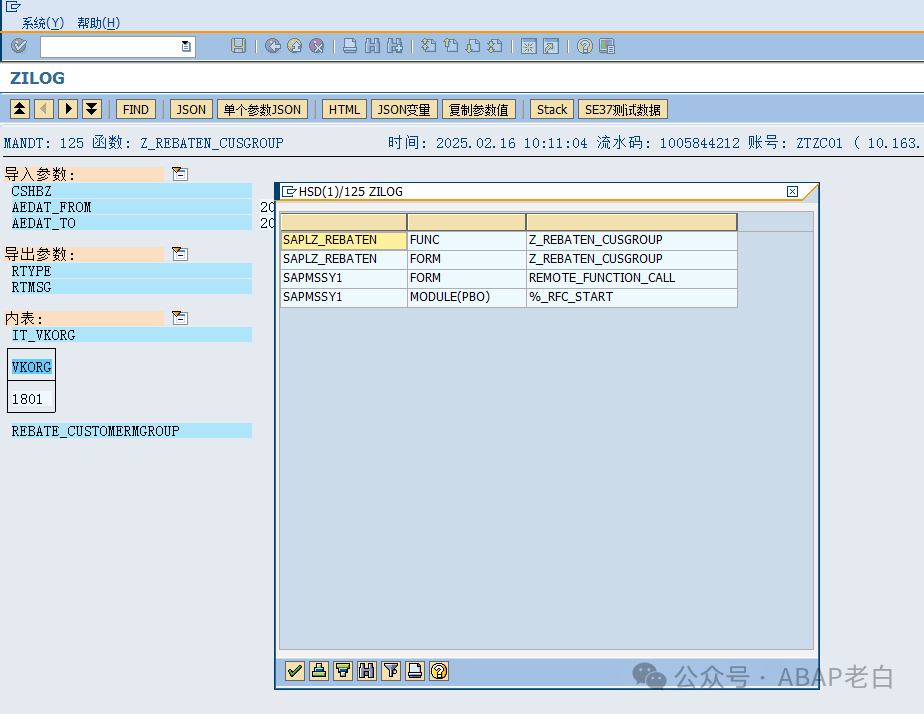
Task: Open the 帮助(H) menu
Action: point(98,23)
